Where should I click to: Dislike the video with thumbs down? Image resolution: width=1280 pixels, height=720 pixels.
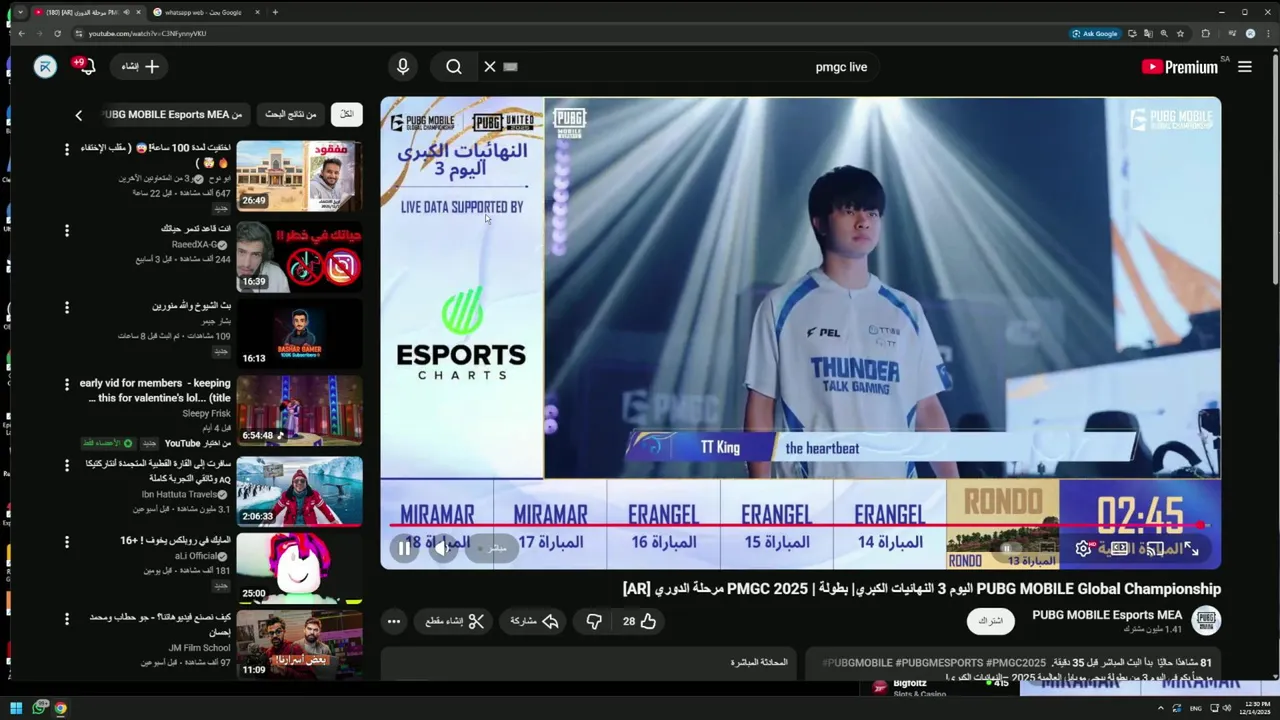point(594,621)
